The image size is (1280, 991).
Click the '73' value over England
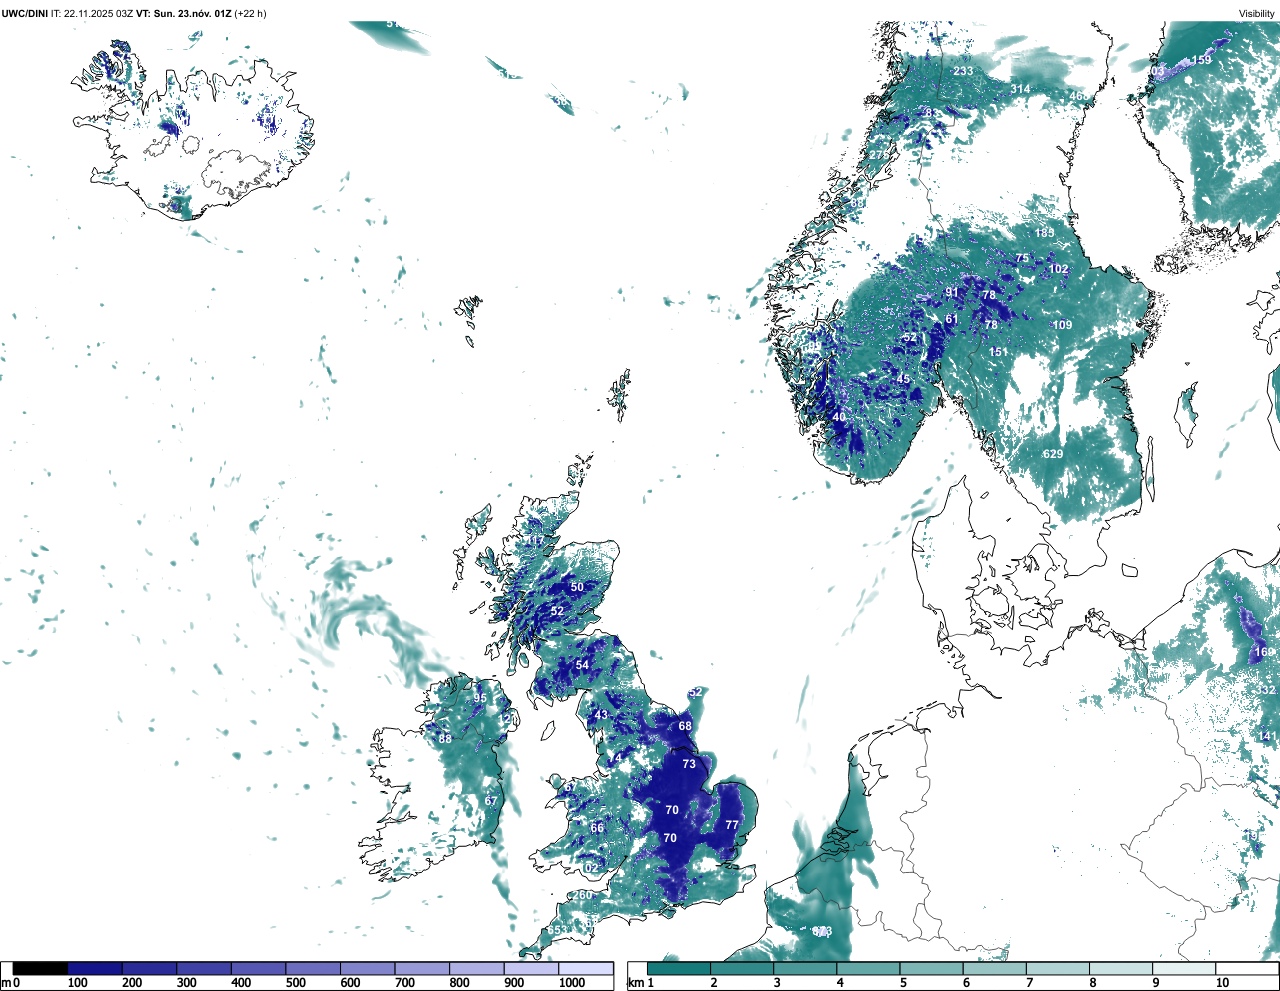[689, 764]
